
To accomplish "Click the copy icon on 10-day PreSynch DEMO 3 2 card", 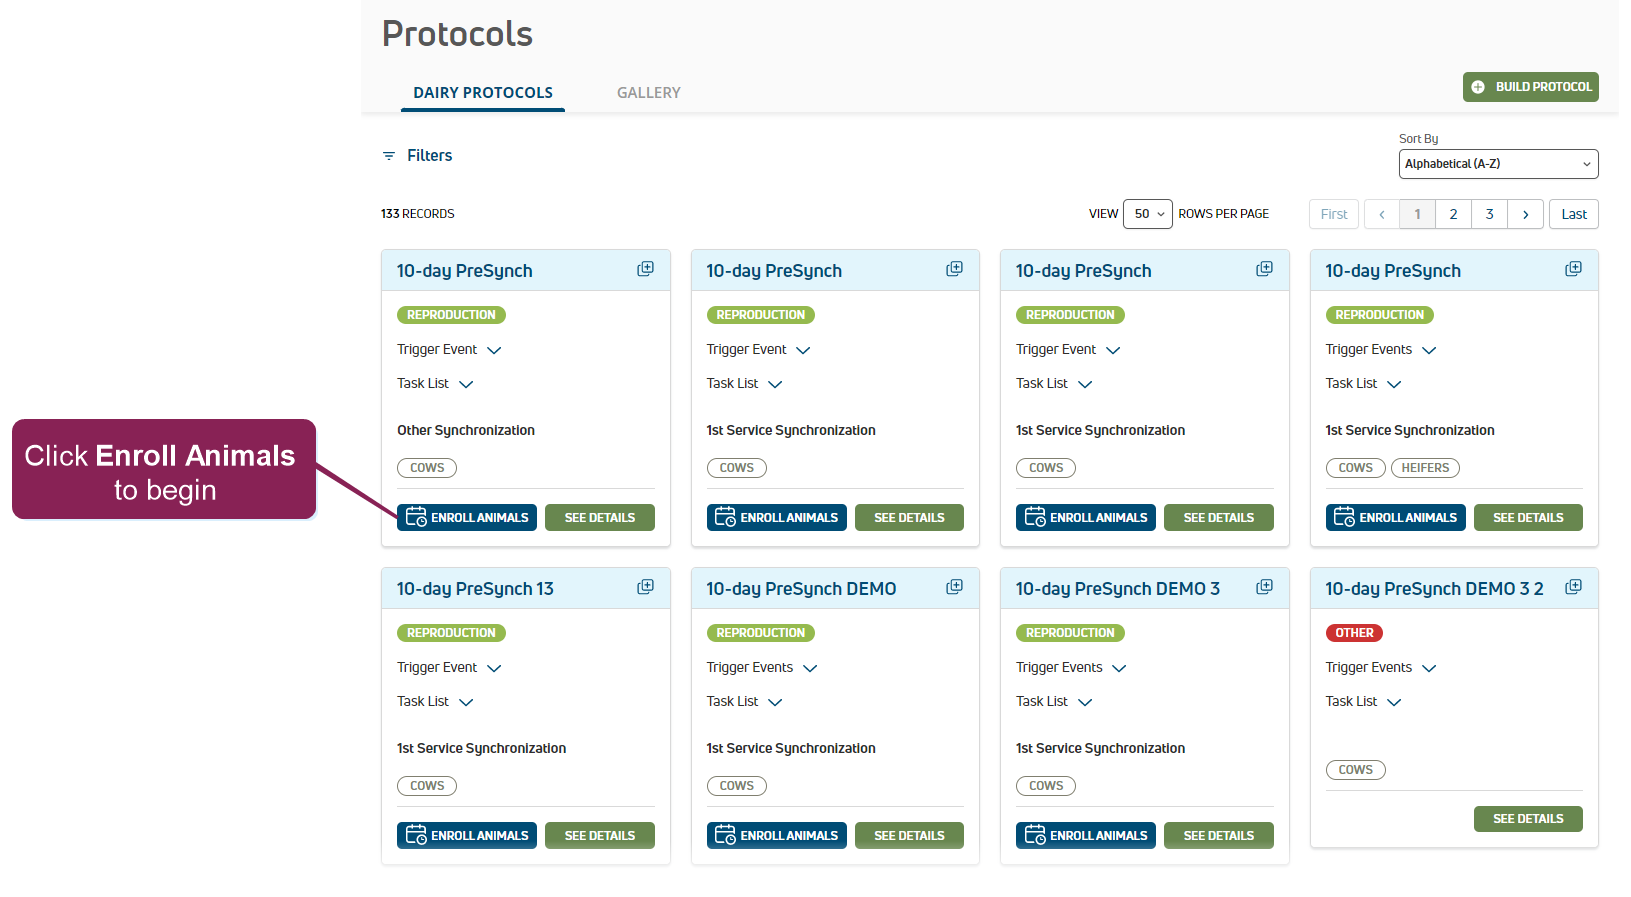I will [1573, 587].
